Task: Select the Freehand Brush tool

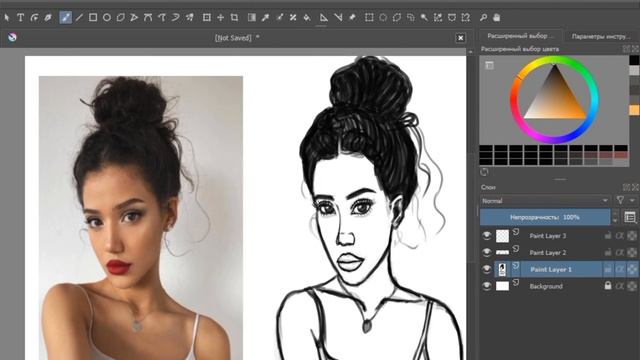Action: (65, 18)
